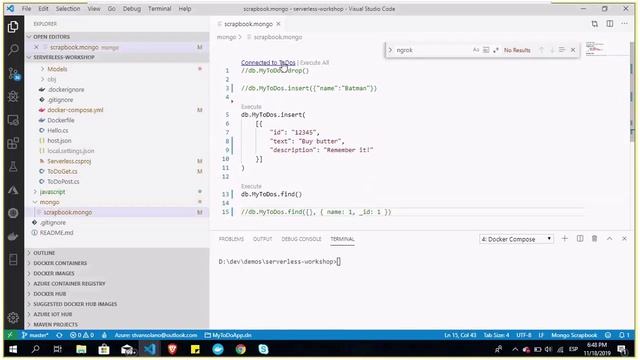Open the compare changes editor icon
This screenshot has width=640, height=360.
tap(595, 24)
